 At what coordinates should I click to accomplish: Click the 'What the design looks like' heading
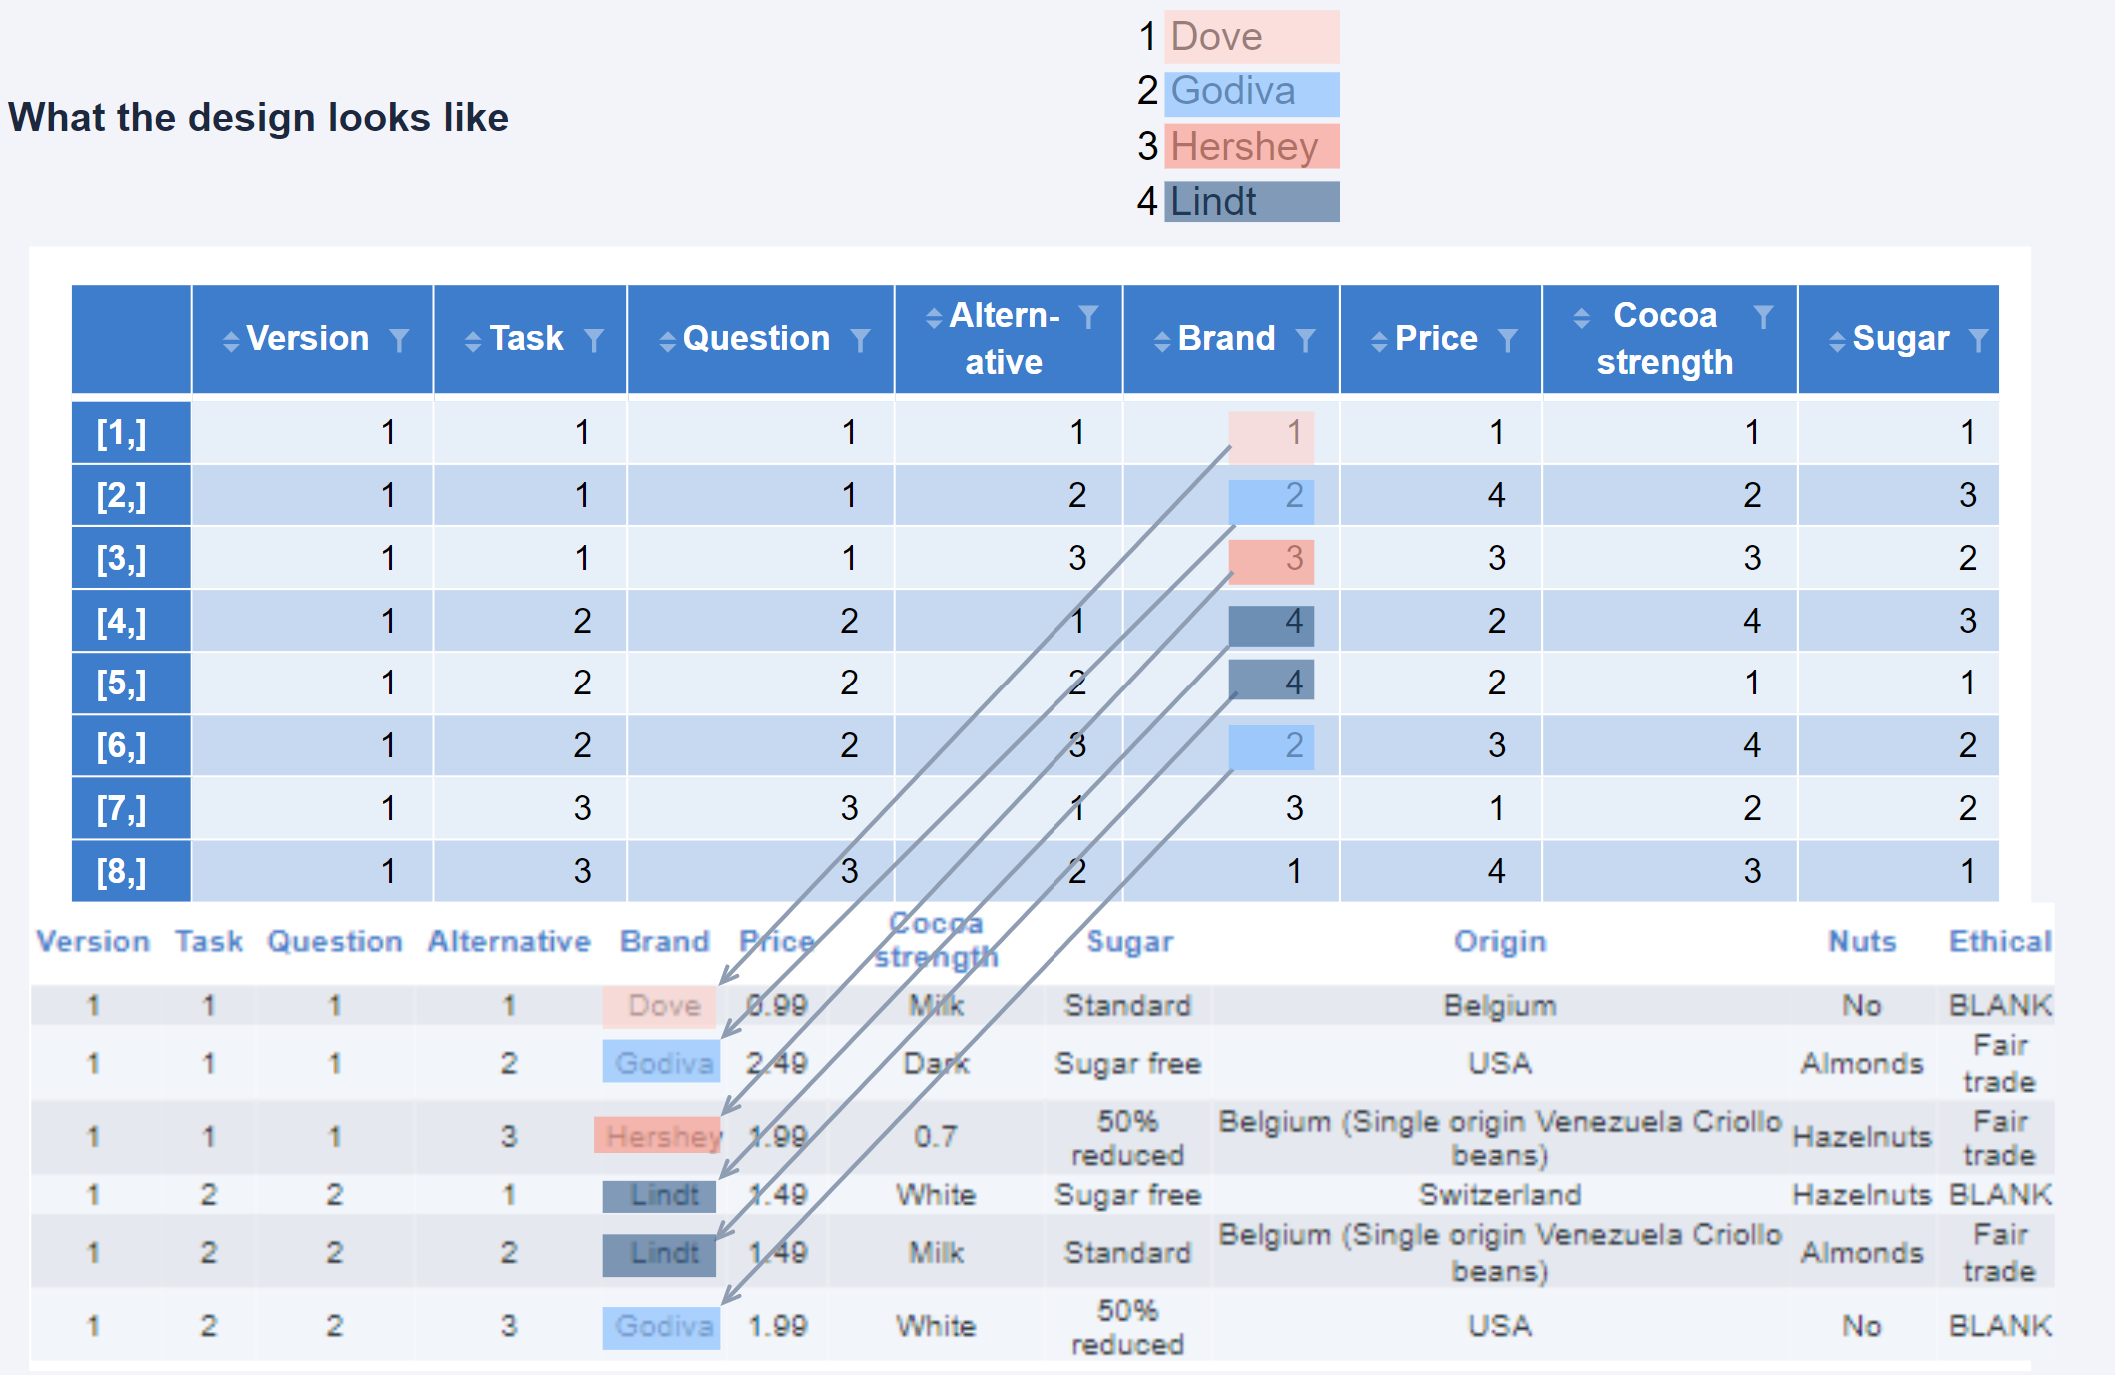tap(259, 117)
